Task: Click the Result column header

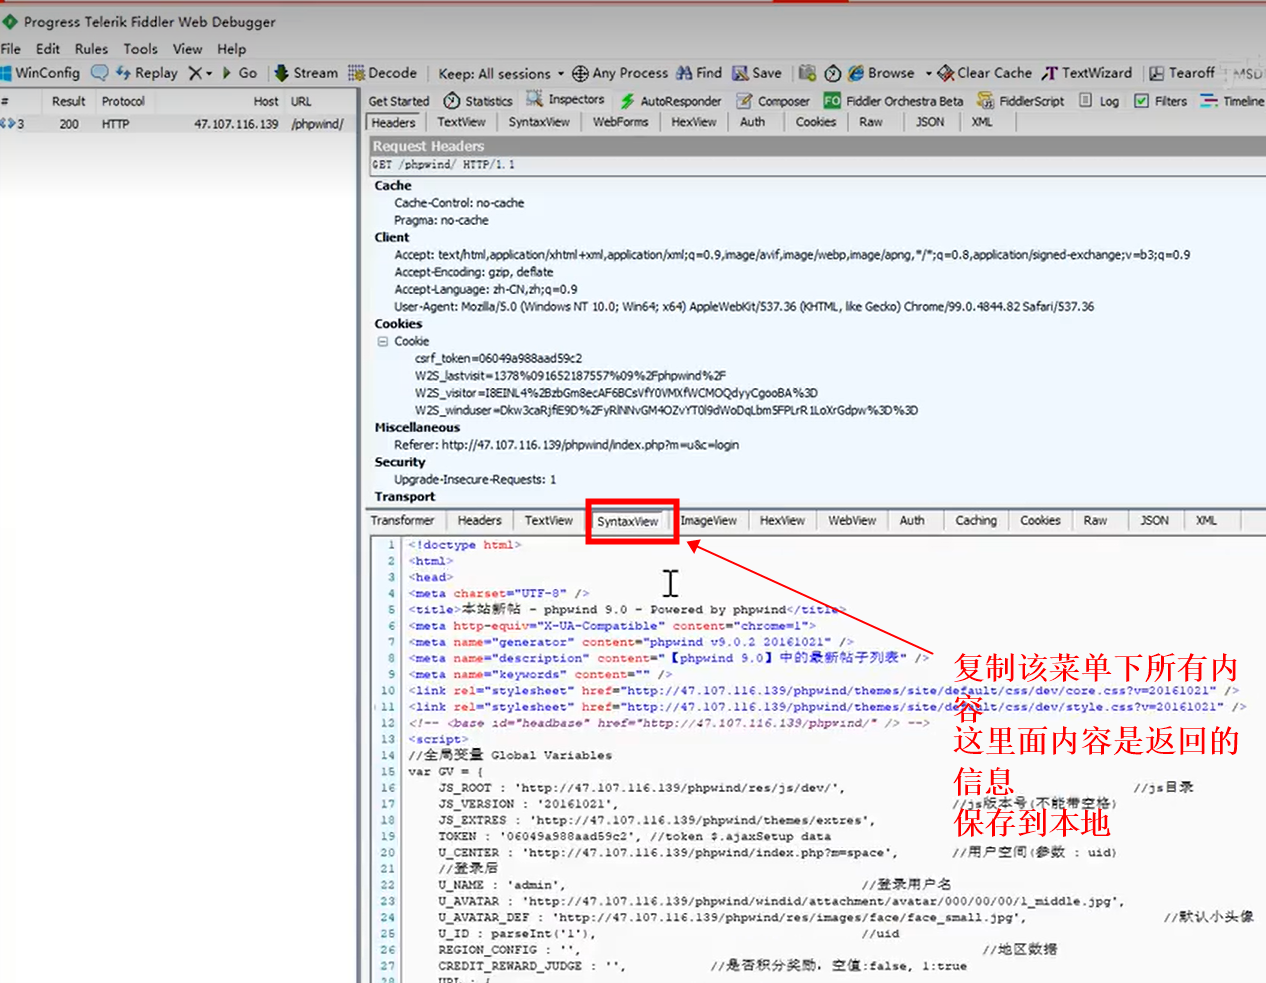Action: pyautogui.click(x=68, y=101)
